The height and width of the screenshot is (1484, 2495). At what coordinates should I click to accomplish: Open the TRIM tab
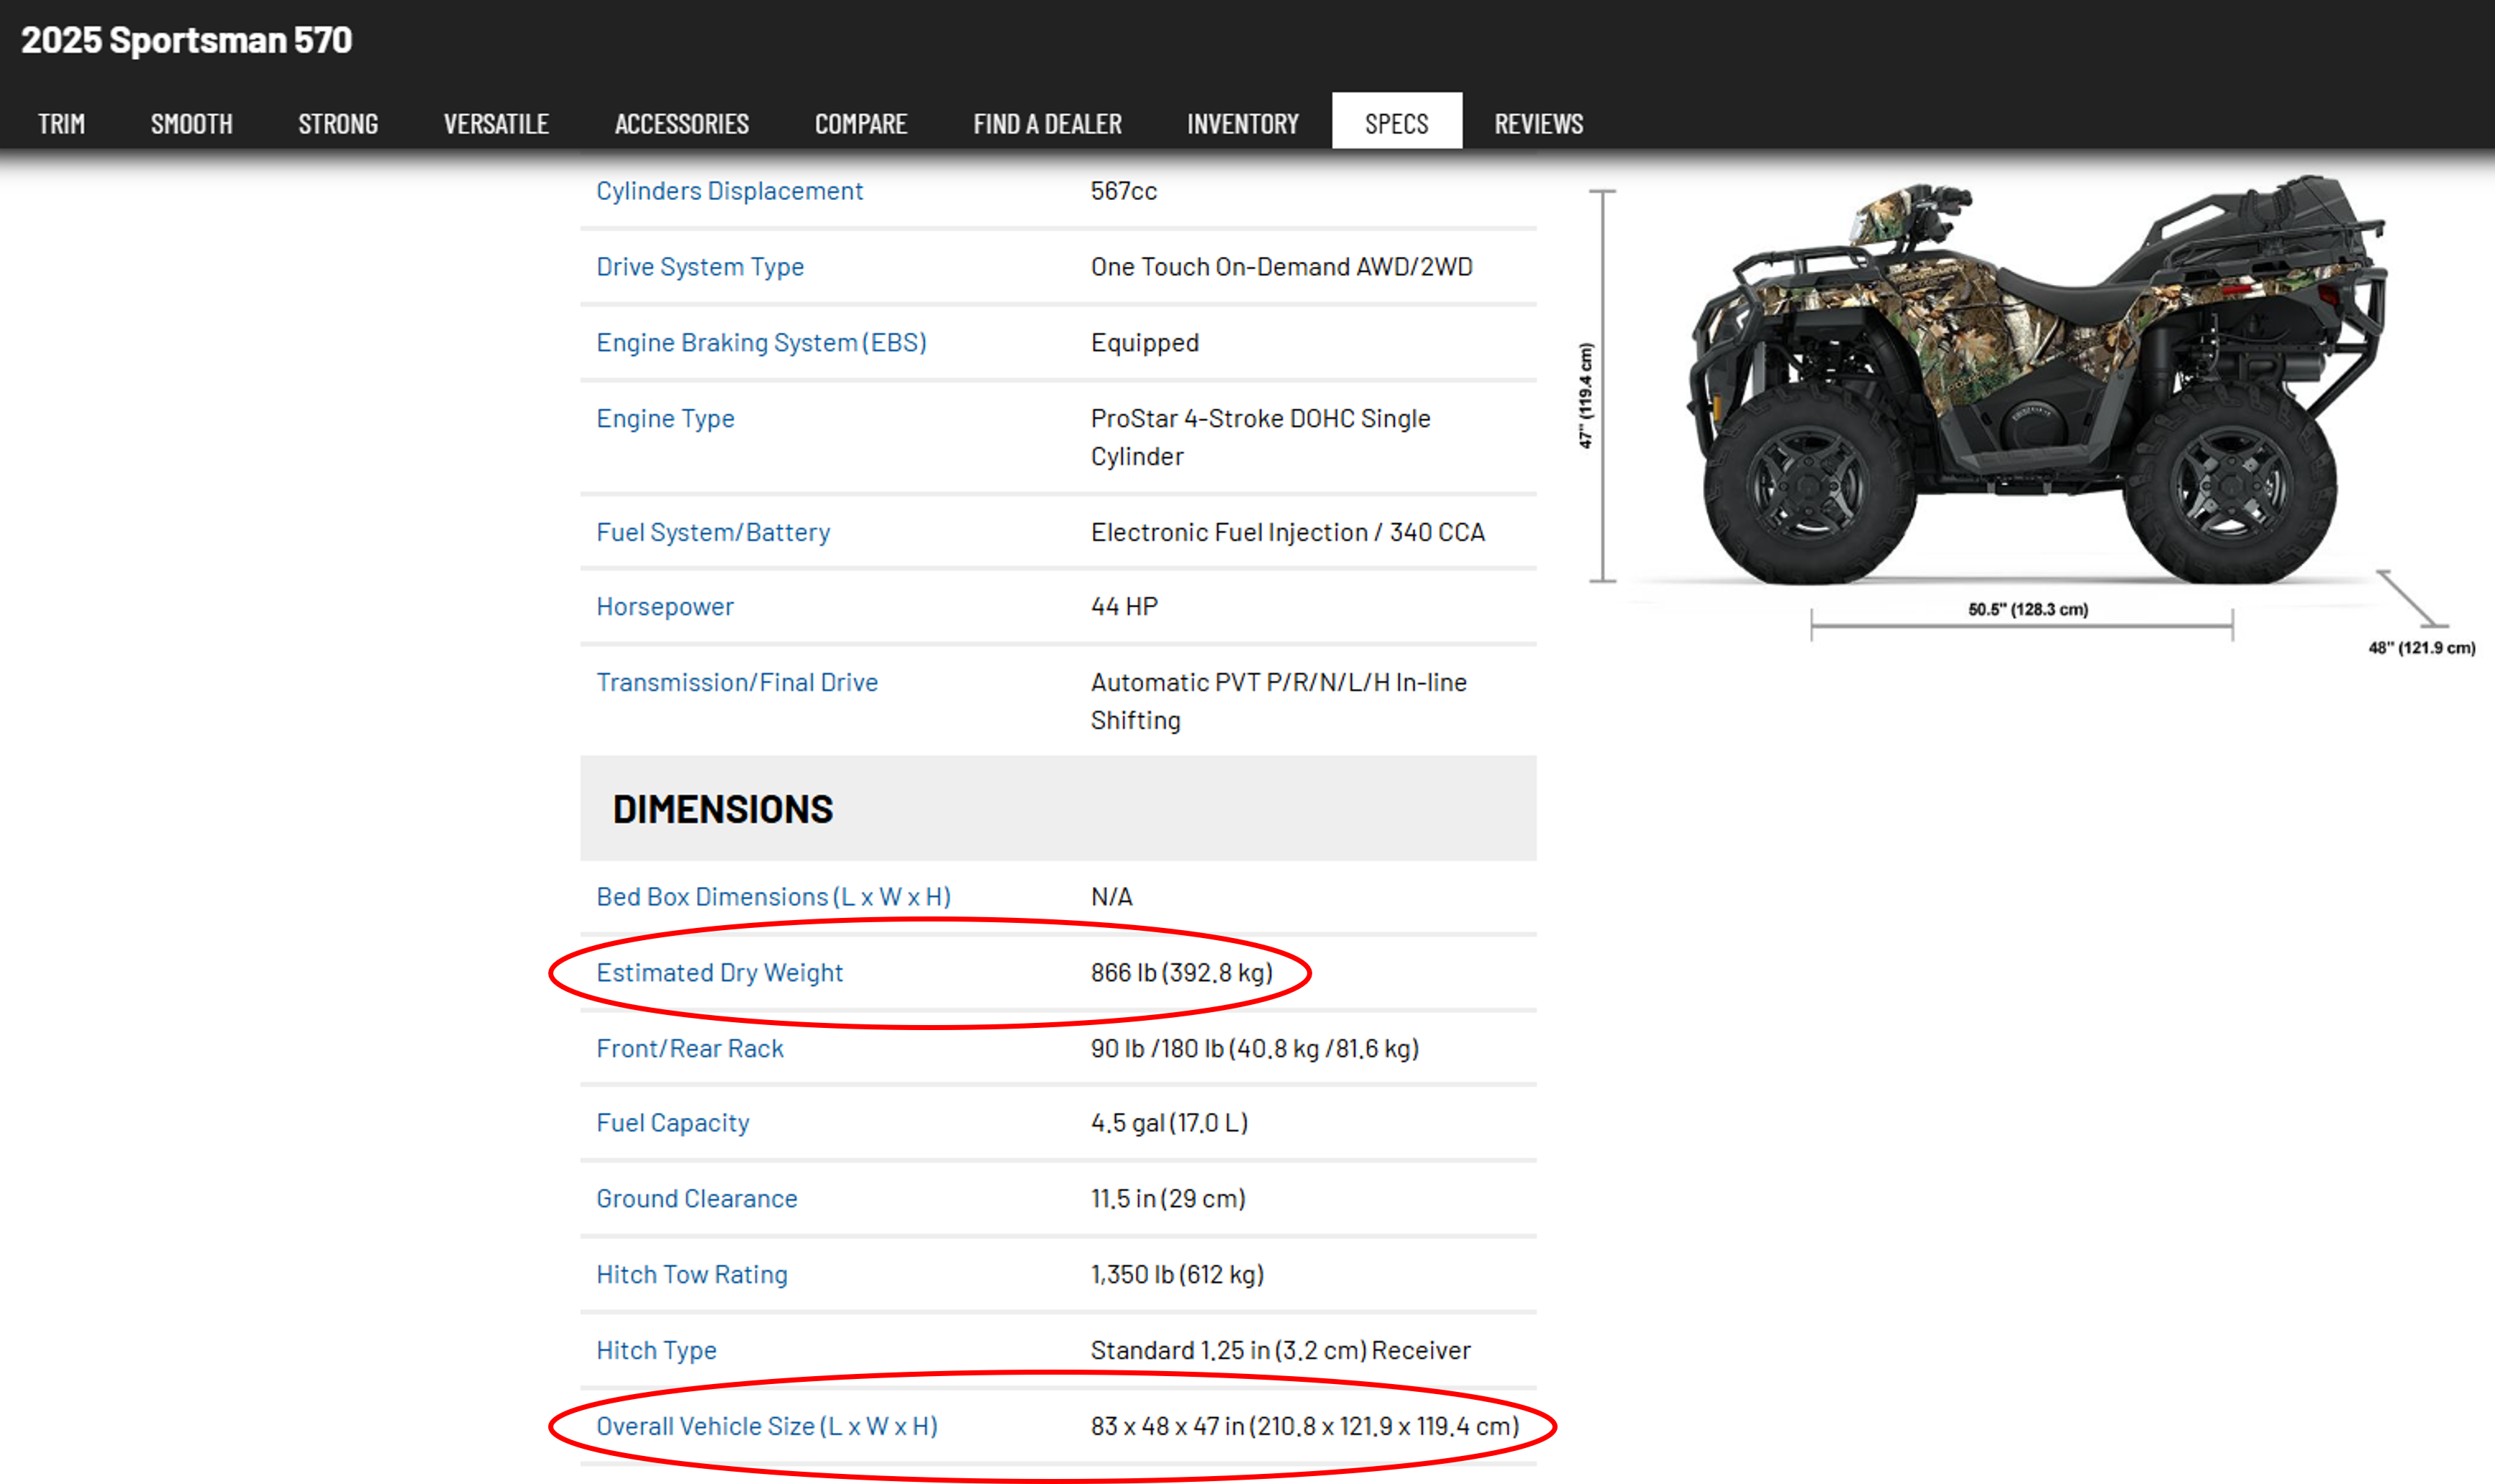(61, 124)
